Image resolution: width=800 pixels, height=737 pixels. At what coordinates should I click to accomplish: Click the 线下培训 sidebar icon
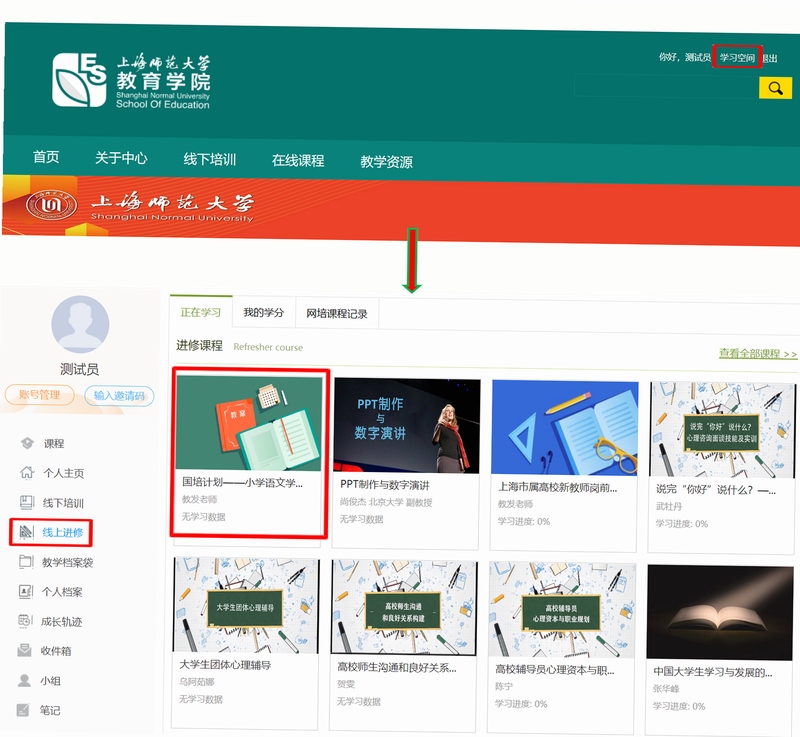point(27,502)
